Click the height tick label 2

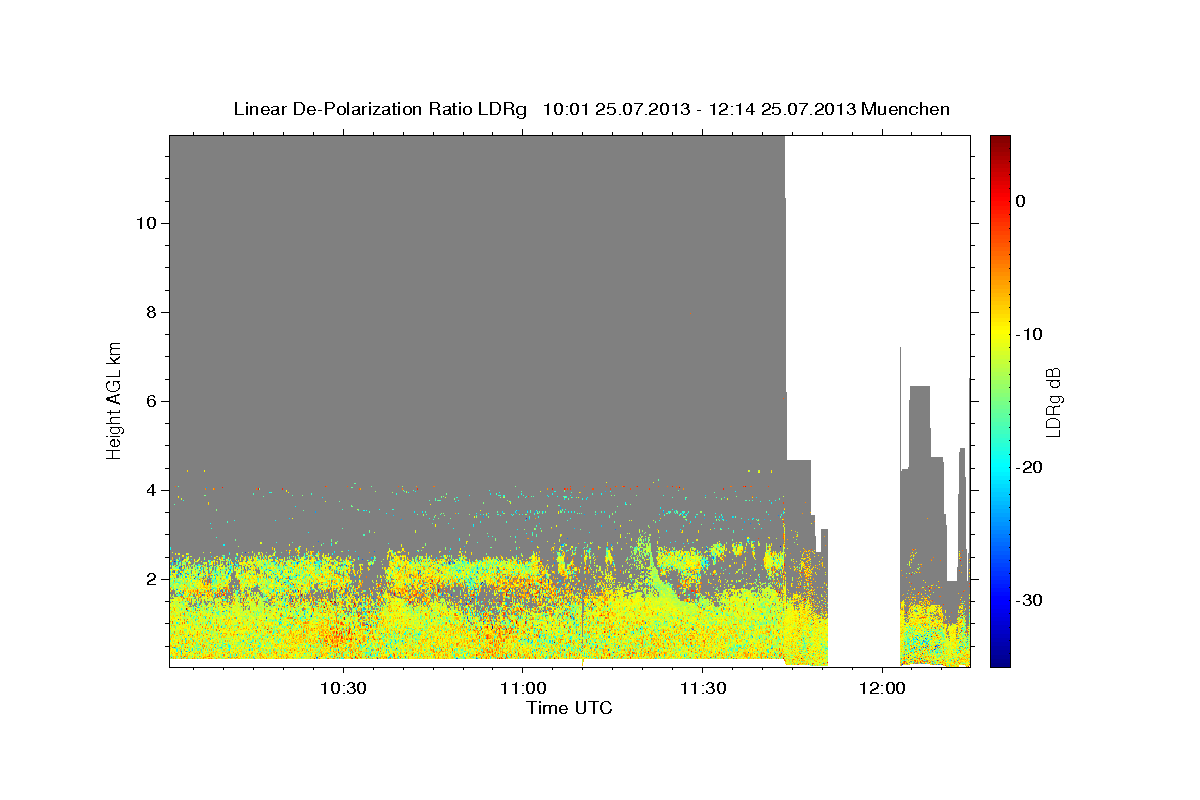[x=150, y=579]
